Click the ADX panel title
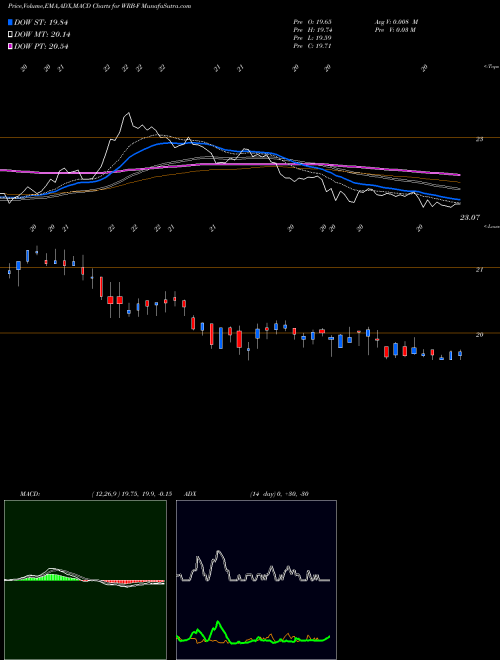Viewport: 500px width, 660px height. point(190,494)
